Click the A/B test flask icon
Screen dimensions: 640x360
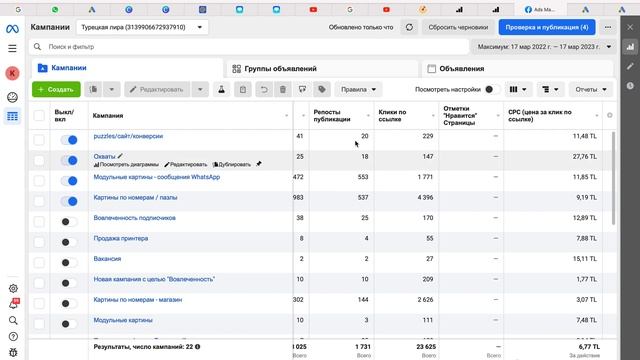click(222, 89)
